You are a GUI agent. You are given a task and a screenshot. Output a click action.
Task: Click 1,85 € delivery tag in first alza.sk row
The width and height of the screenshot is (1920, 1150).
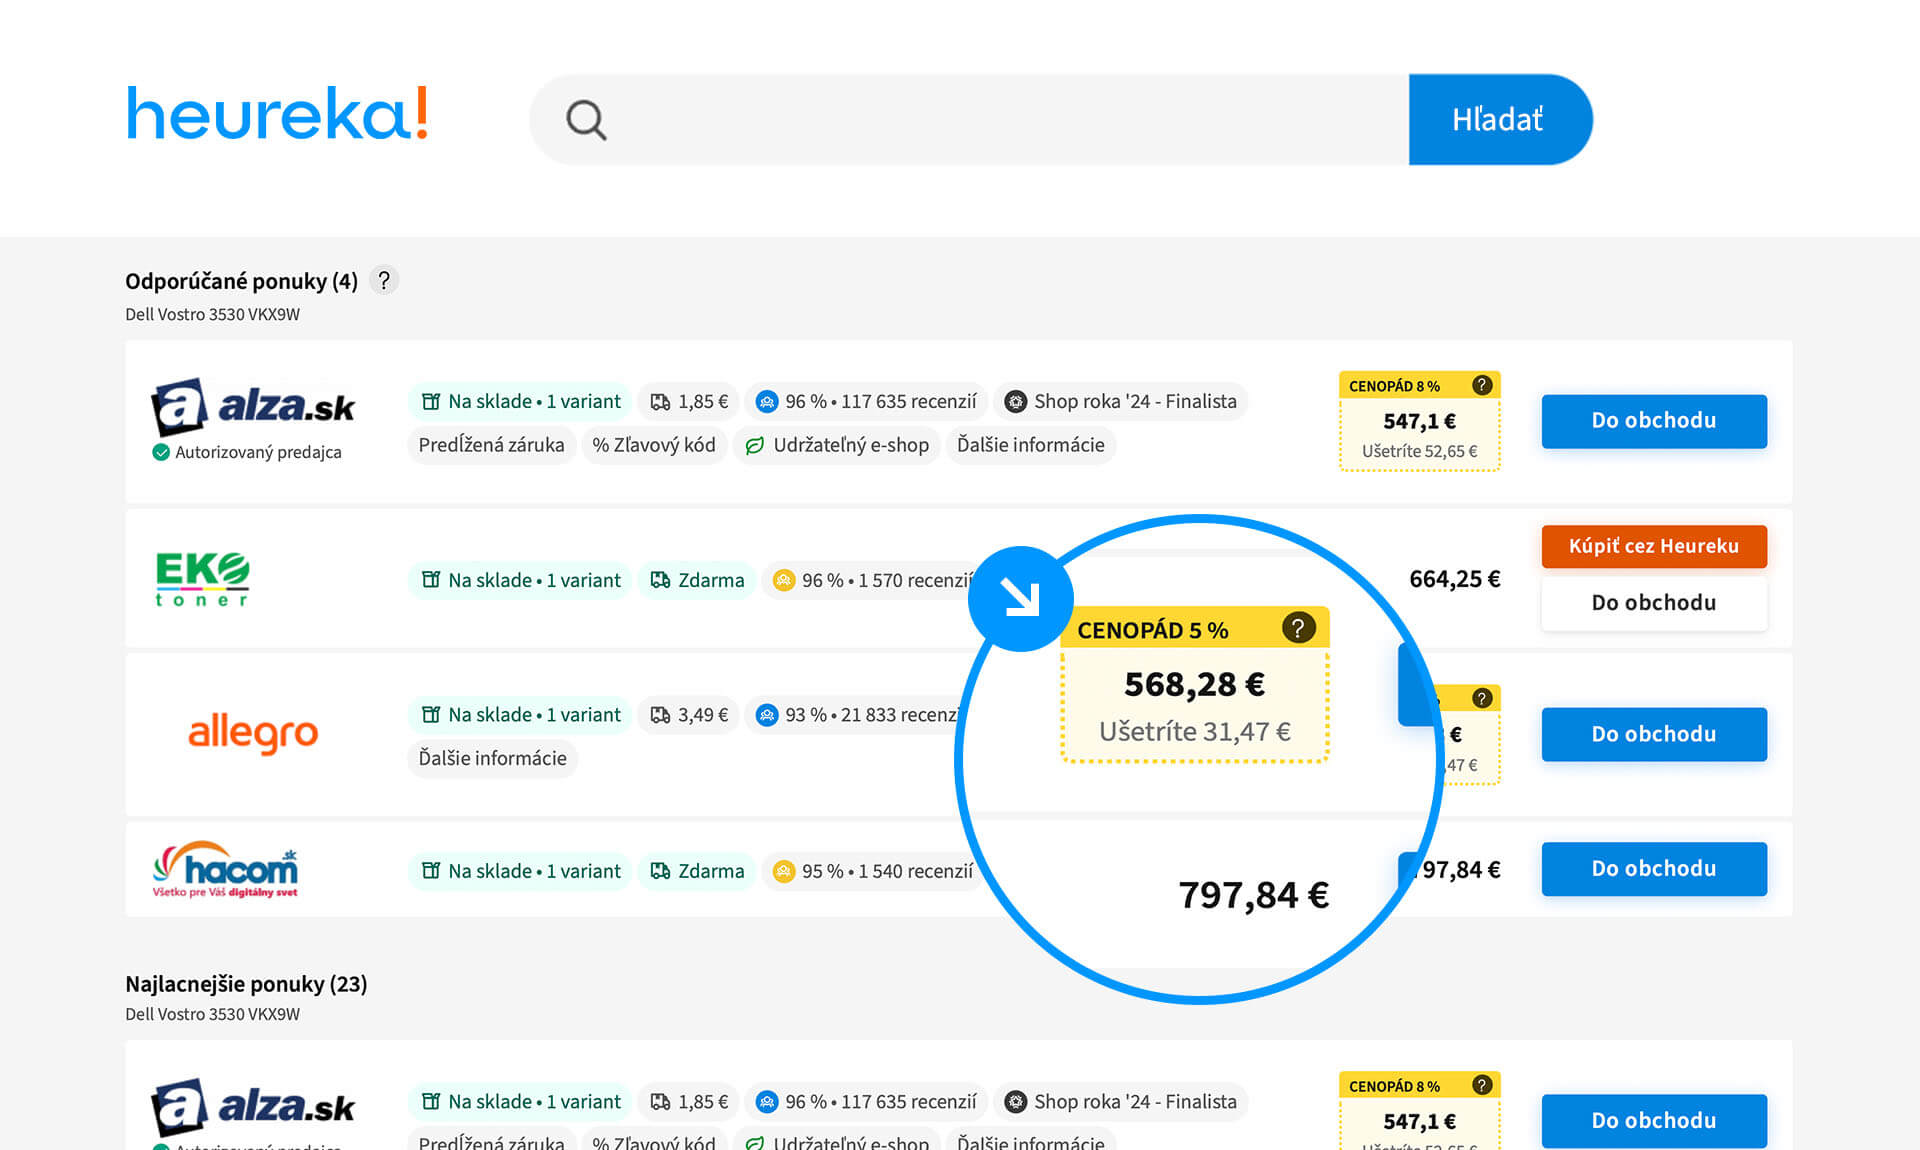pos(689,401)
